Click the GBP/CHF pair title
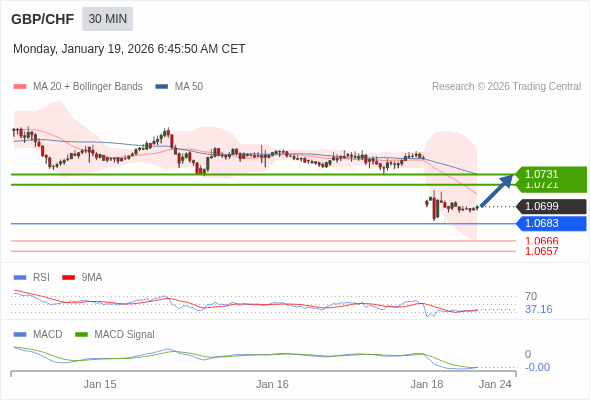Screen dimensions: 590x400 click(x=43, y=19)
